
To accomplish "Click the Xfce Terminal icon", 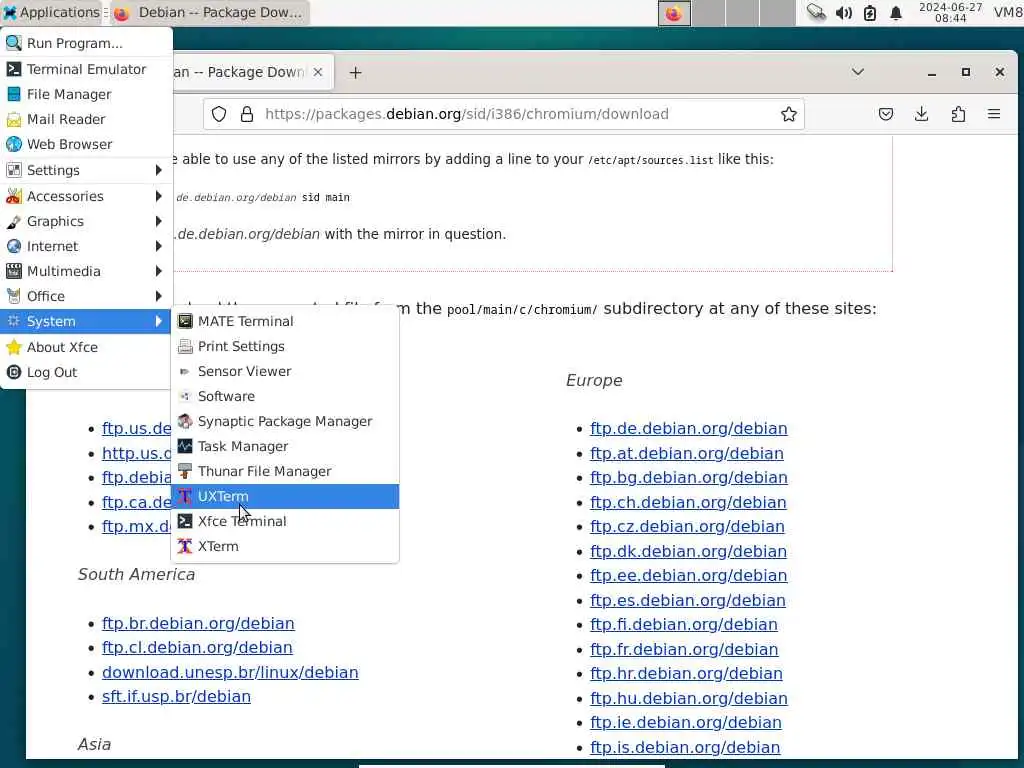I will click(185, 521).
